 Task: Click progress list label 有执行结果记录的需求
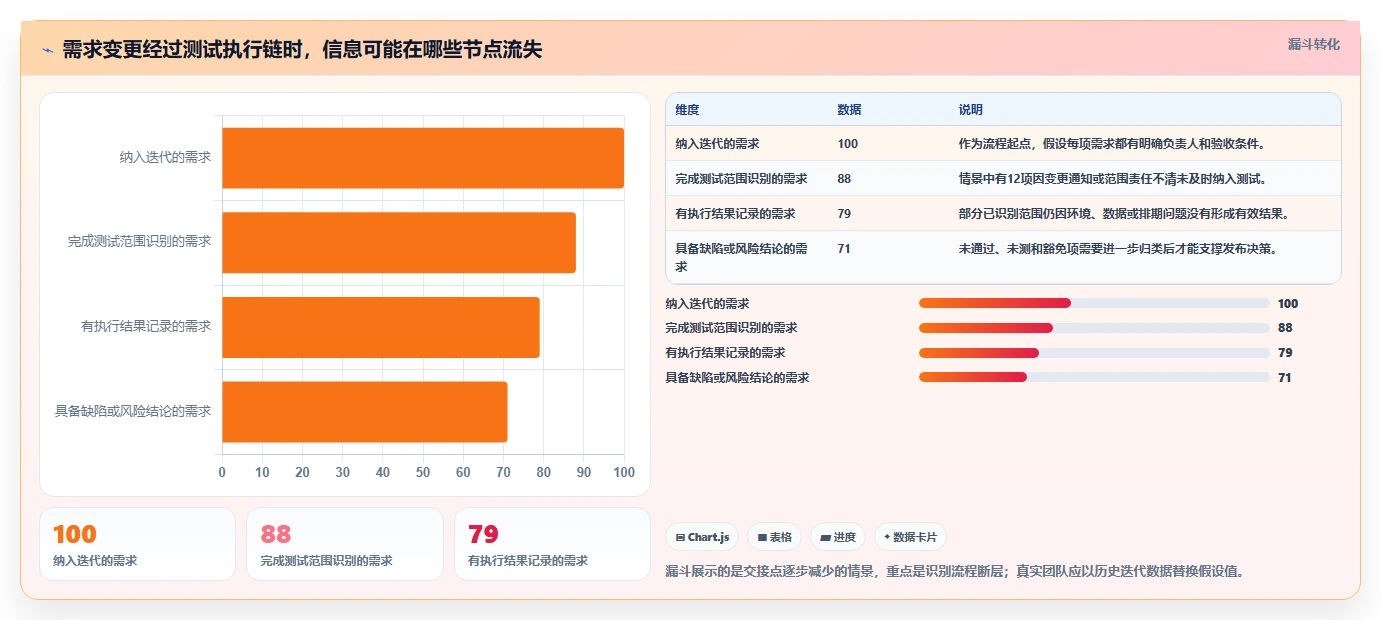725,353
